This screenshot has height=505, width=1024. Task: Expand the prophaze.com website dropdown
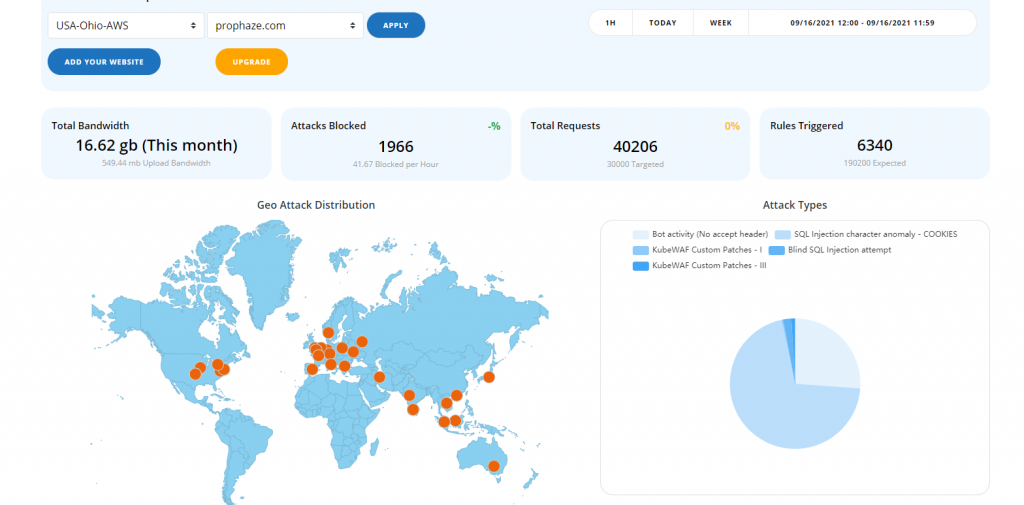pyautogui.click(x=285, y=26)
